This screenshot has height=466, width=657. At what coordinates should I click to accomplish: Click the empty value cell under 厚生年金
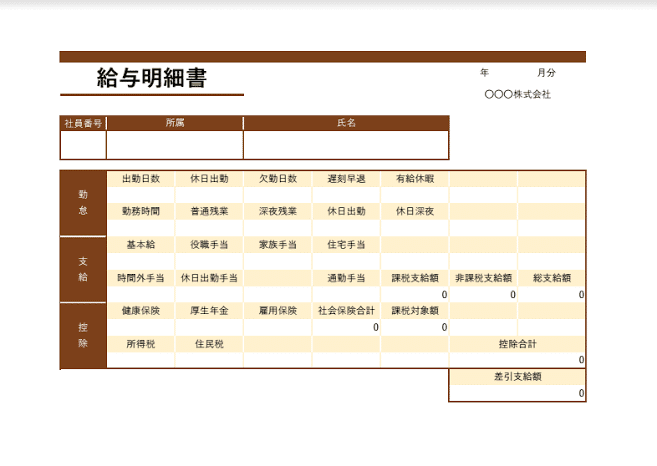(209, 327)
